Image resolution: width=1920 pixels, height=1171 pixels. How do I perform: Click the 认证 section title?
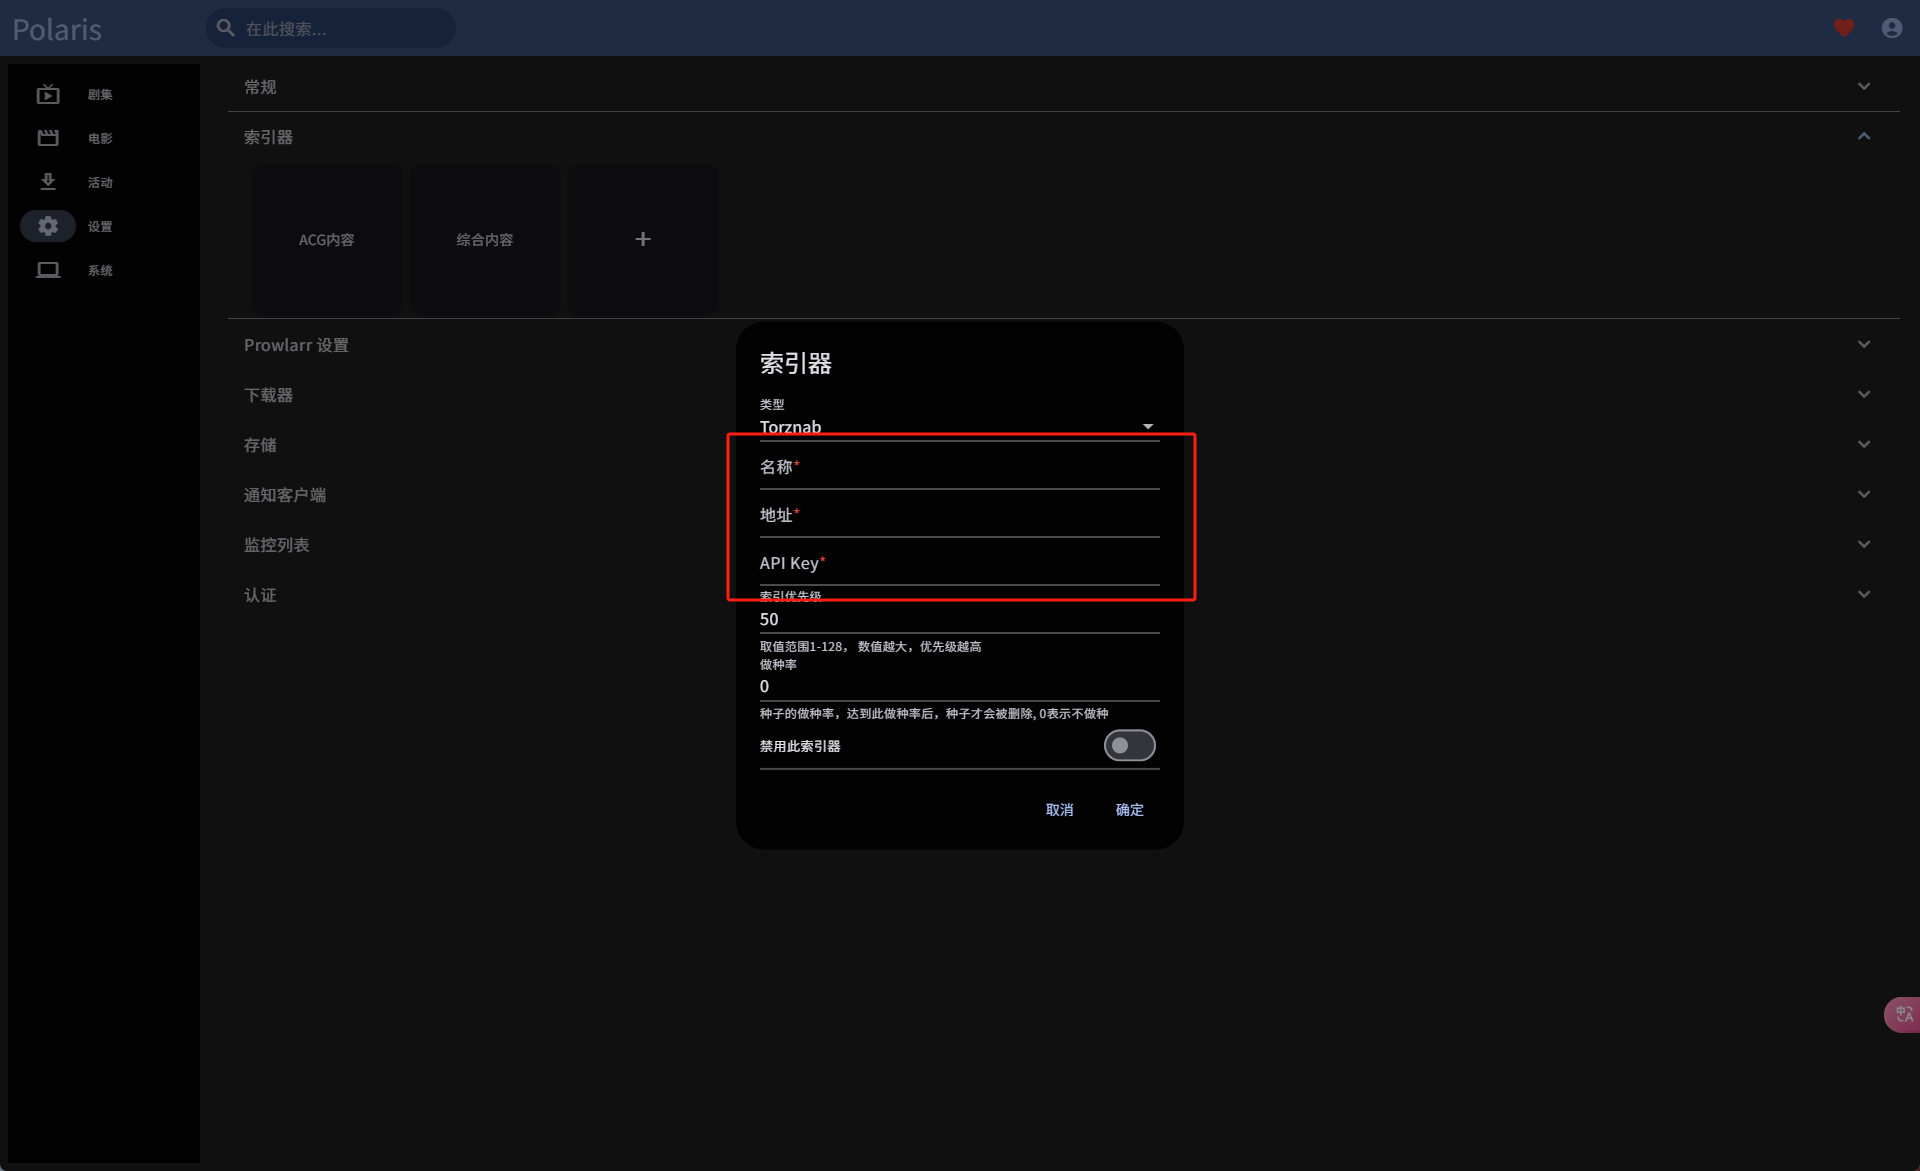tap(260, 595)
